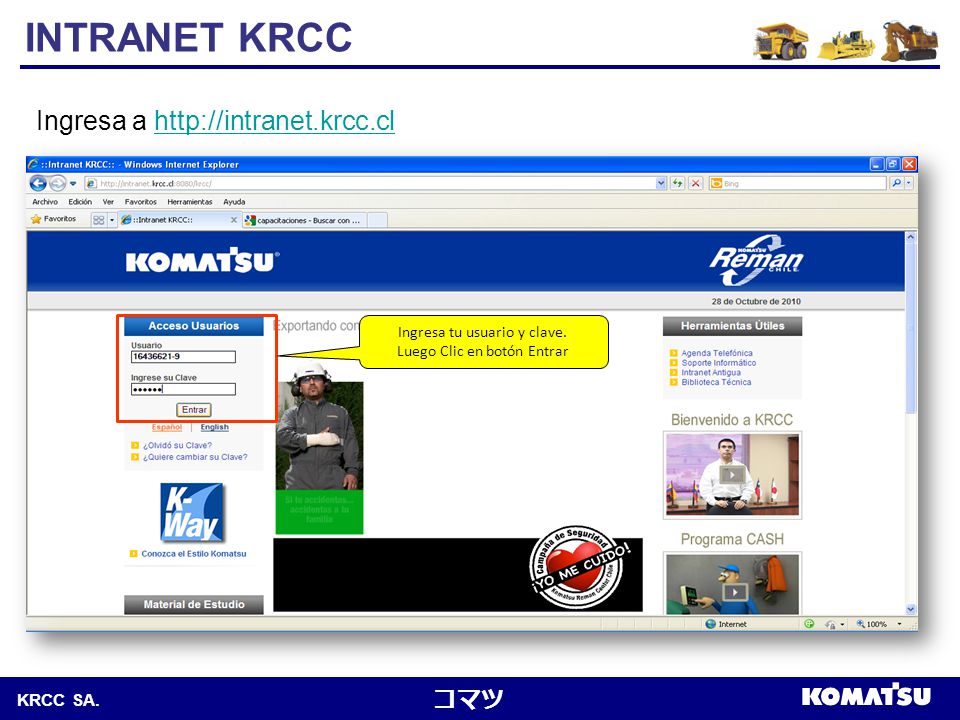Click the http://intranet.krcc.cl slide hyperlink
Screen dimensions: 960x720
click(274, 121)
